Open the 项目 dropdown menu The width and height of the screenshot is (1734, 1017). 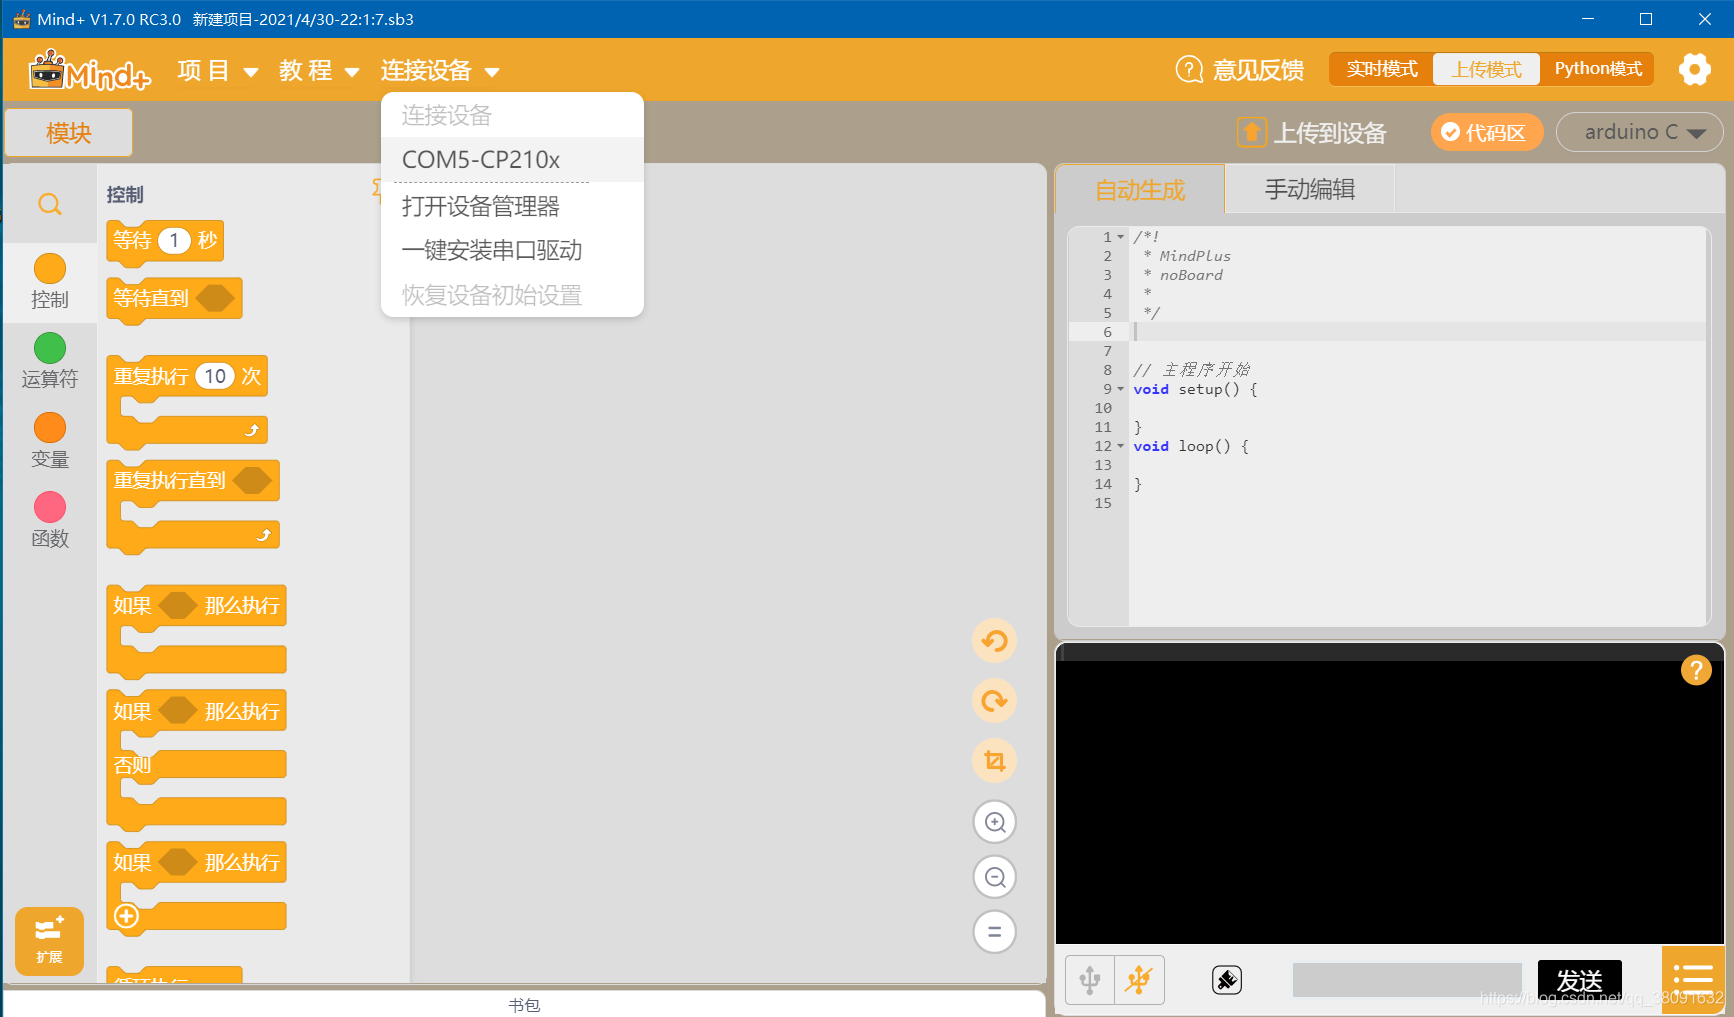(218, 71)
